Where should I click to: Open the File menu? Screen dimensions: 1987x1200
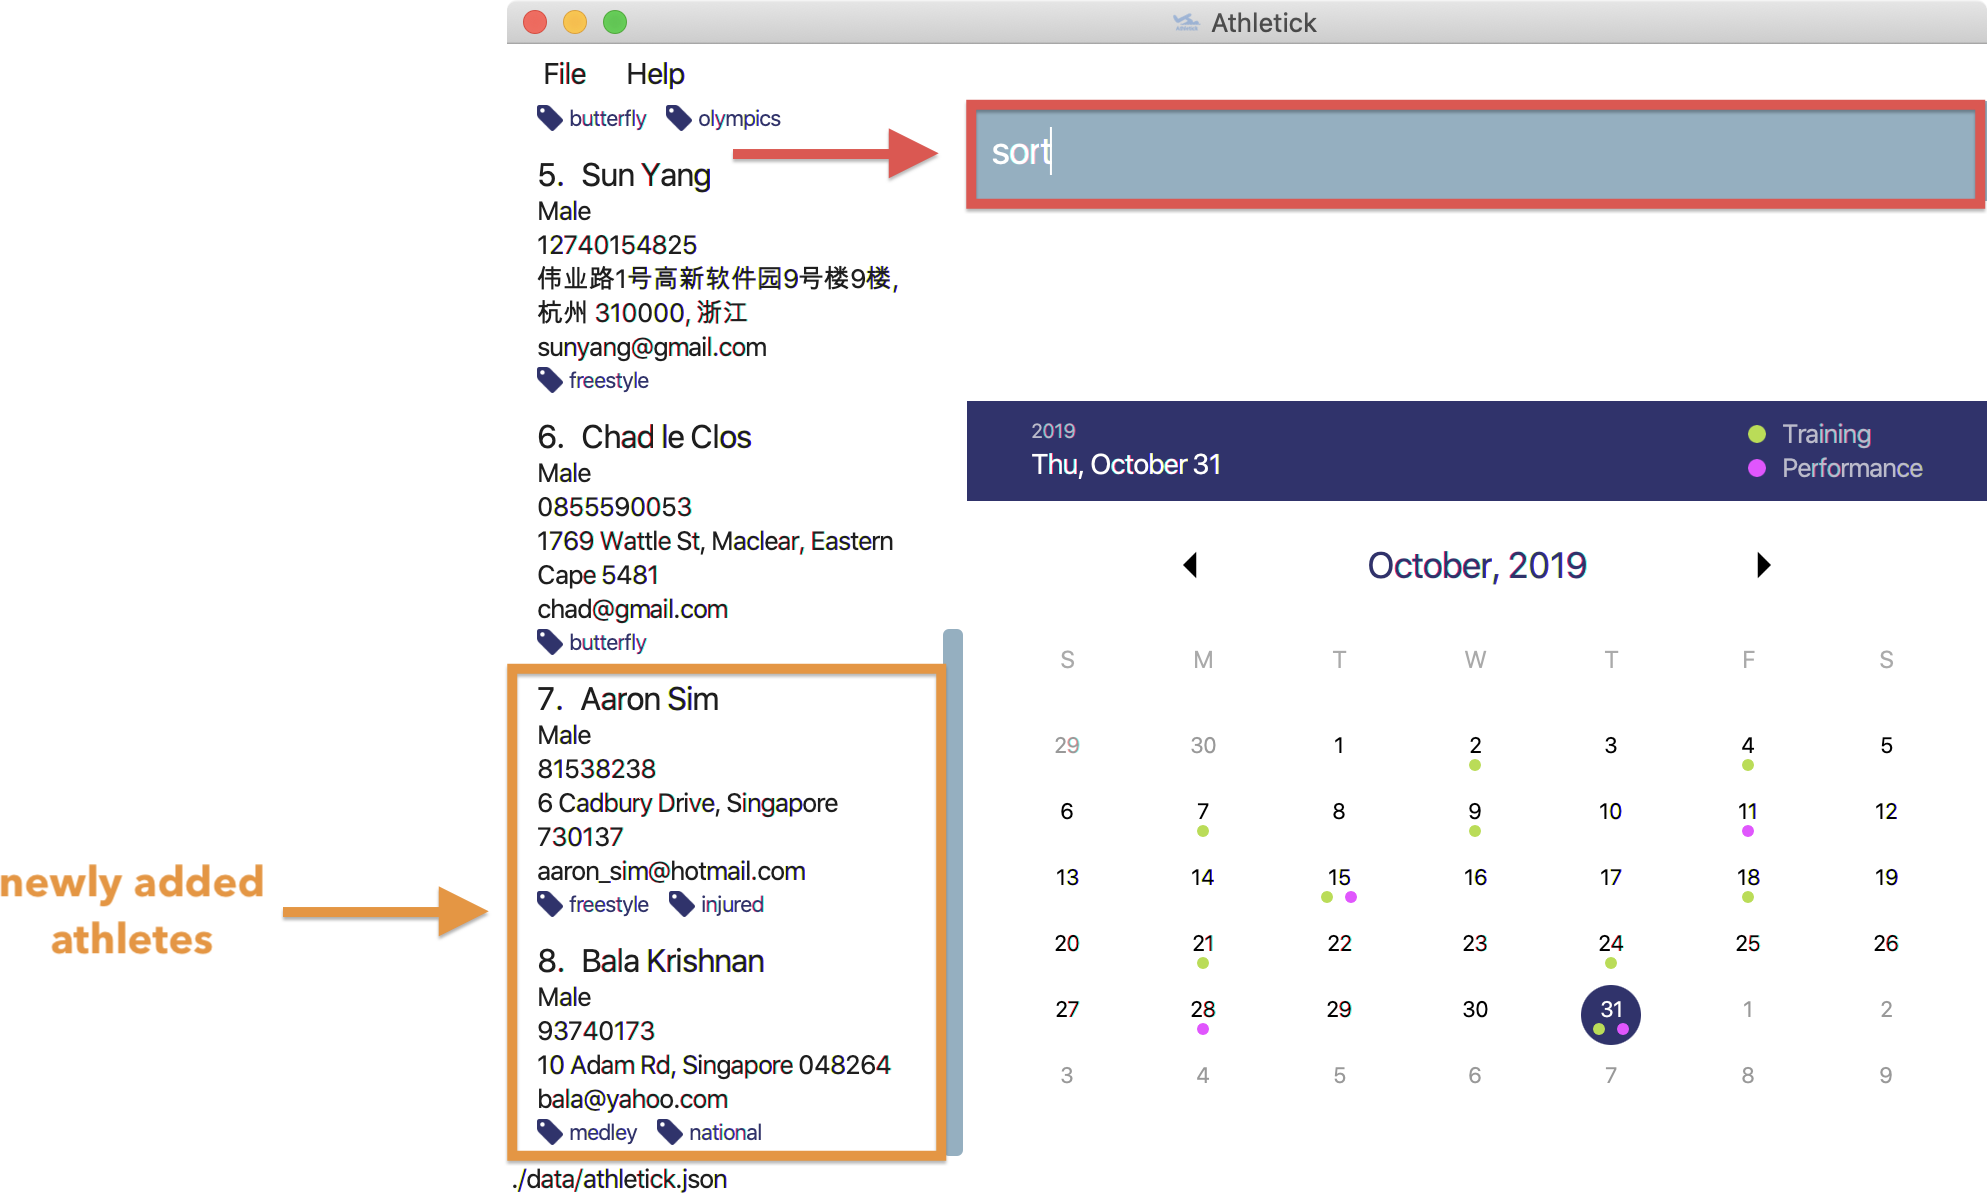(568, 72)
